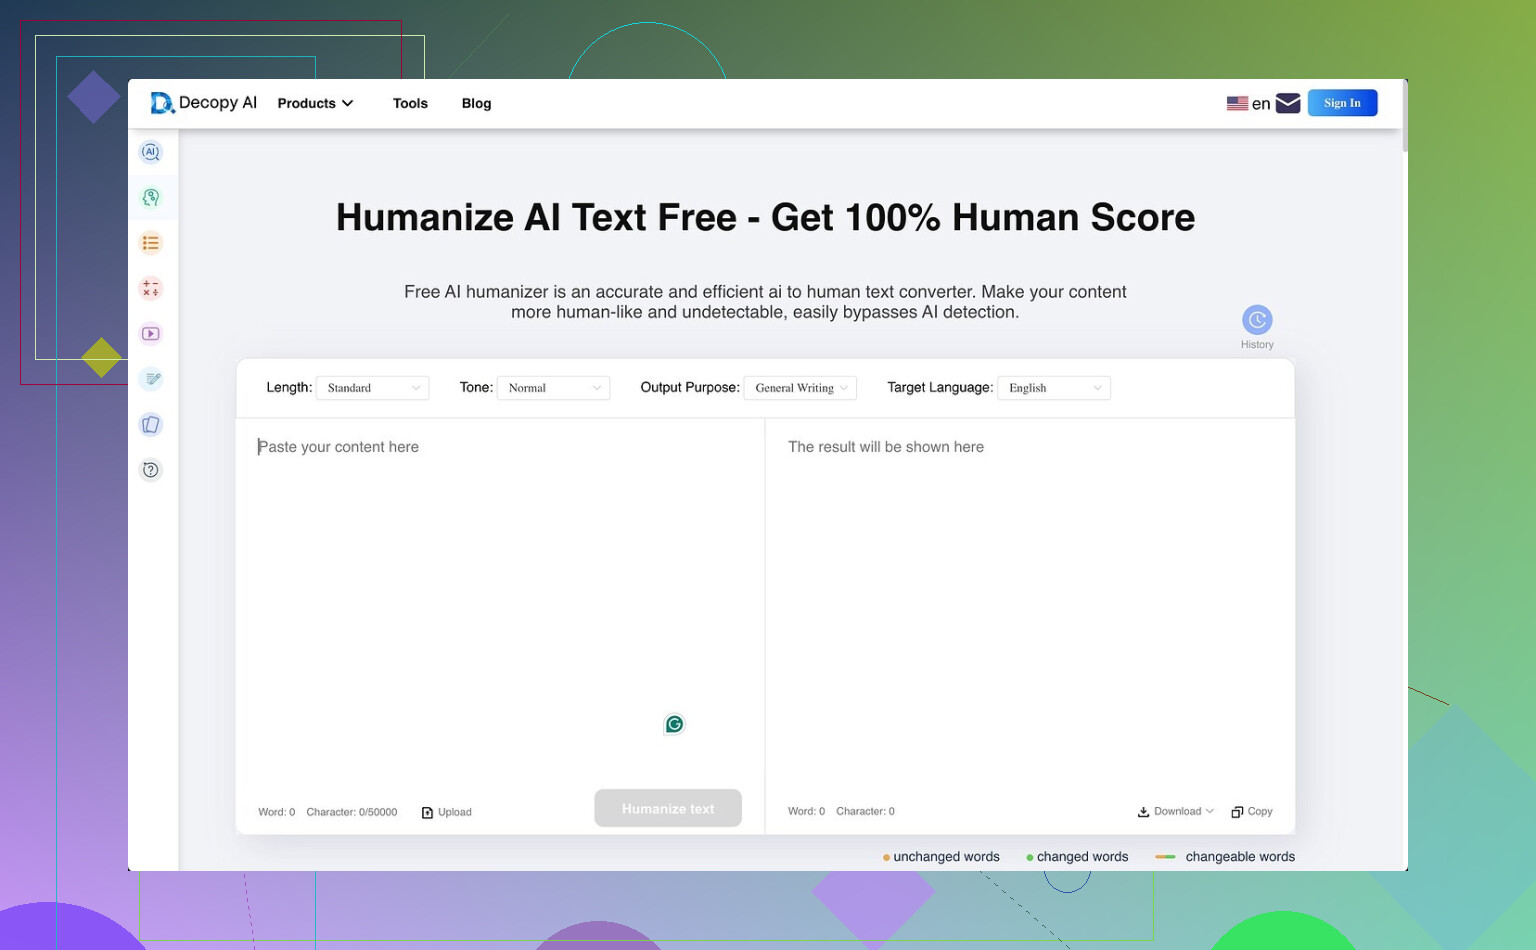
Task: Open Target Language dropdown showing English
Action: (x=1054, y=388)
